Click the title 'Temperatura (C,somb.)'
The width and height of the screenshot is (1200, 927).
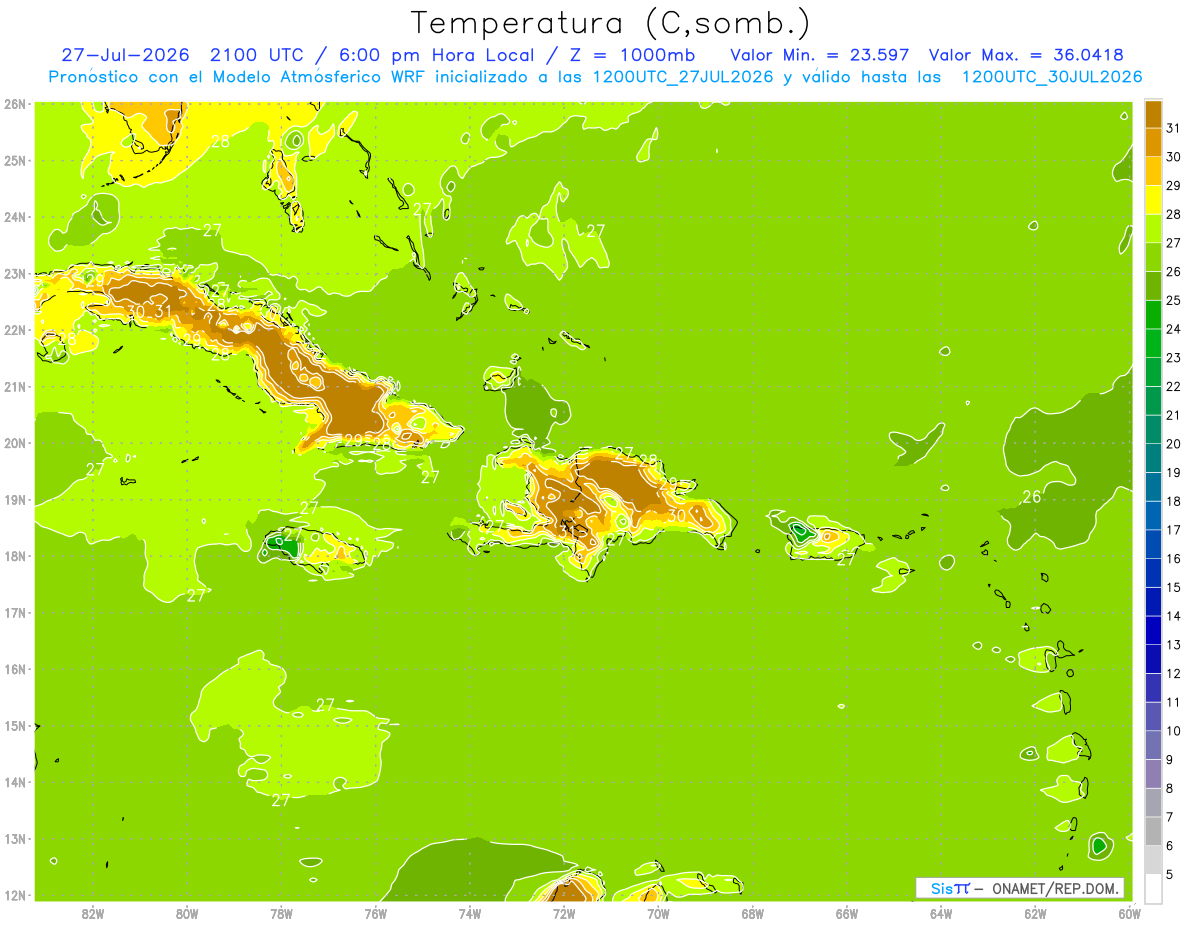tap(610, 23)
